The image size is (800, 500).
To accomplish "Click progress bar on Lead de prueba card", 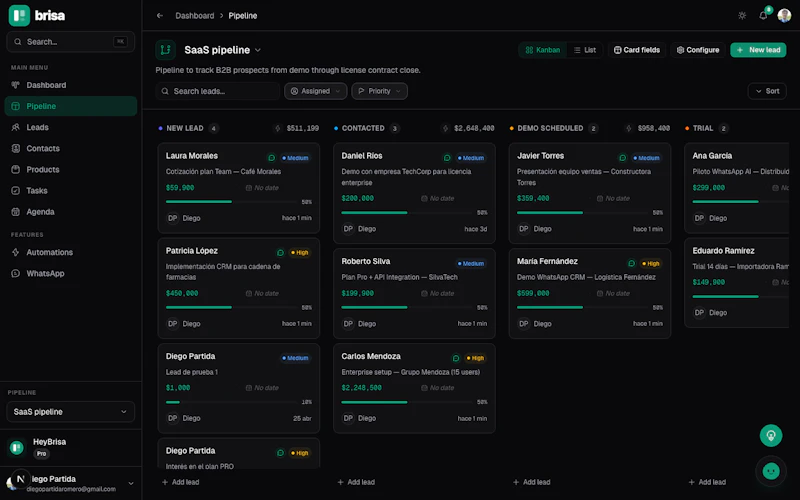I will click(x=232, y=402).
